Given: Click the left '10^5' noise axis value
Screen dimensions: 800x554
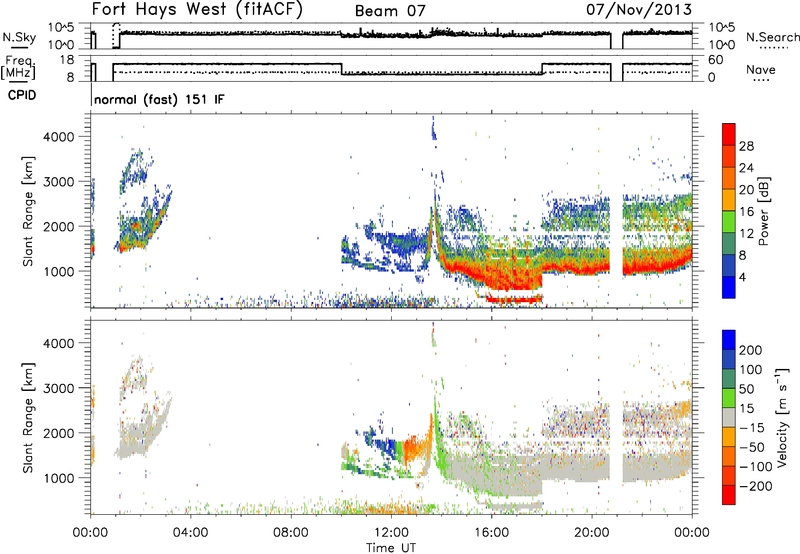Looking at the screenshot, I should pyautogui.click(x=61, y=28).
